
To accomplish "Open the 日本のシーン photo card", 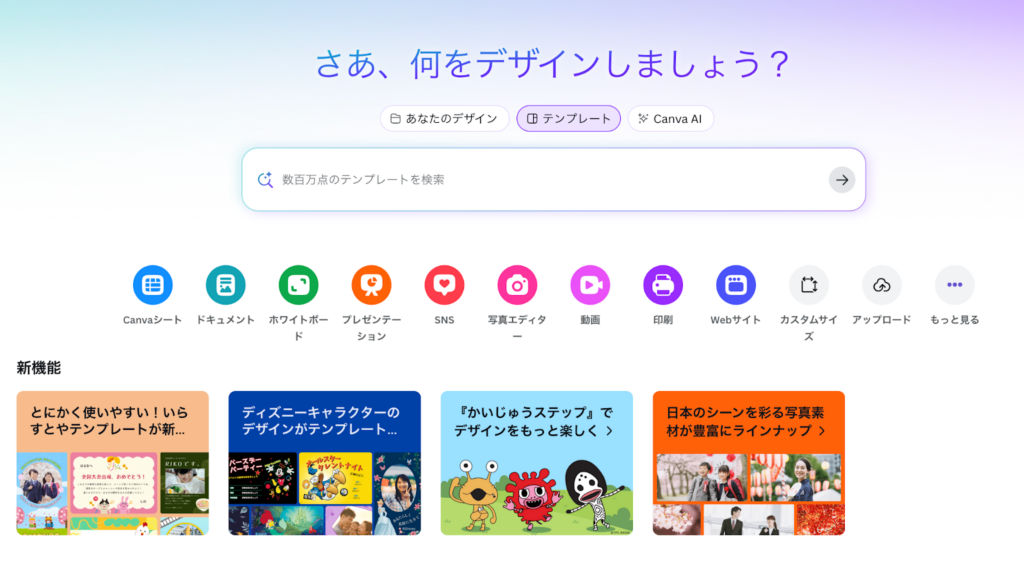I will [748, 463].
